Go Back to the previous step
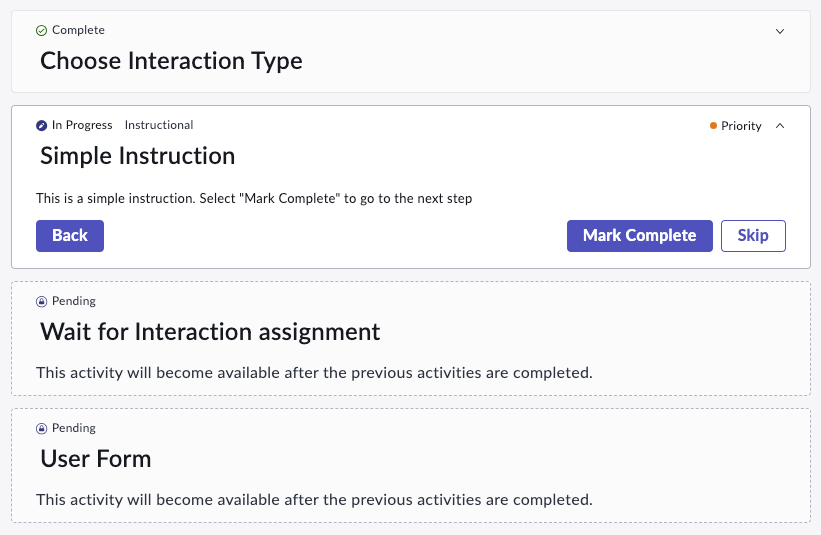This screenshot has height=535, width=821. [70, 236]
